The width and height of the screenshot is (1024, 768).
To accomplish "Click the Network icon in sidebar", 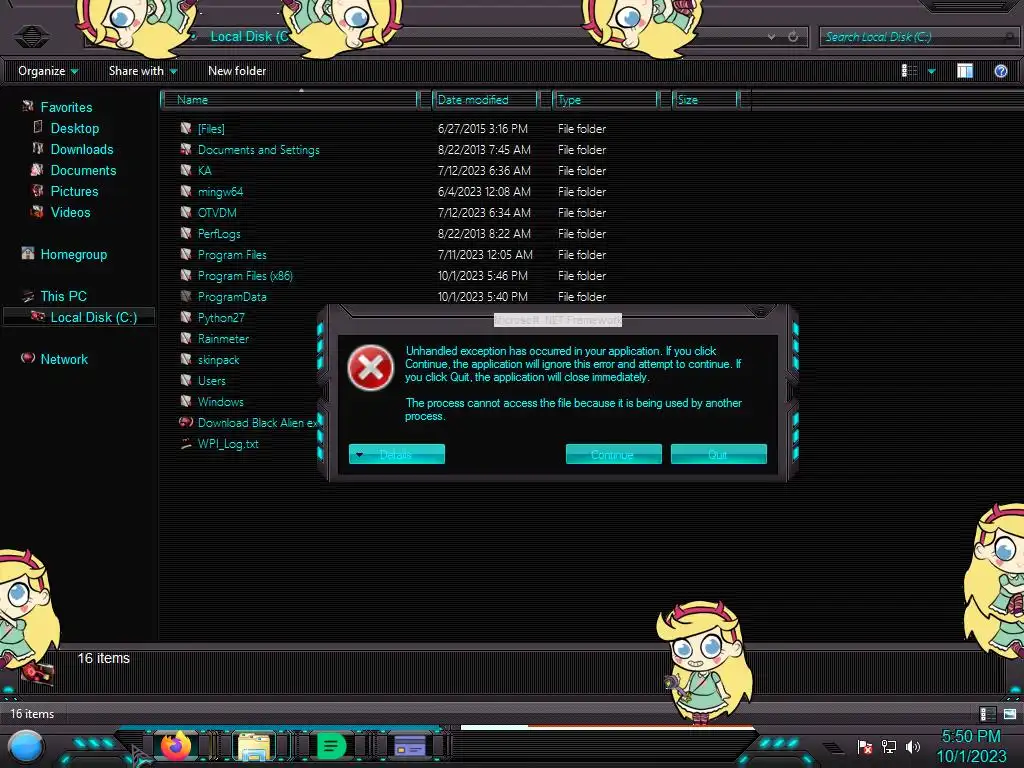I will (28, 358).
